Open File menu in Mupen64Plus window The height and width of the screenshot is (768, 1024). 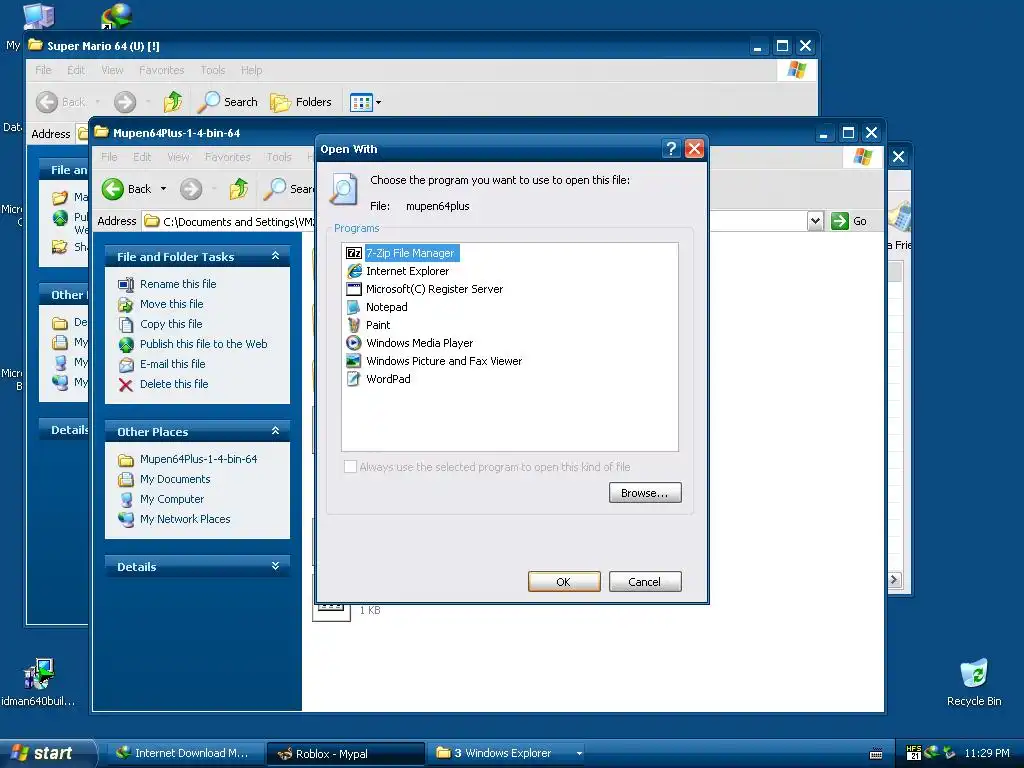[x=109, y=157]
